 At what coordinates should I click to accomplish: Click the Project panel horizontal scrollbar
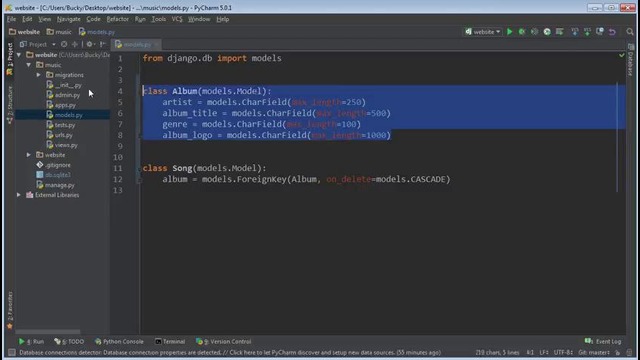[x=48, y=331]
